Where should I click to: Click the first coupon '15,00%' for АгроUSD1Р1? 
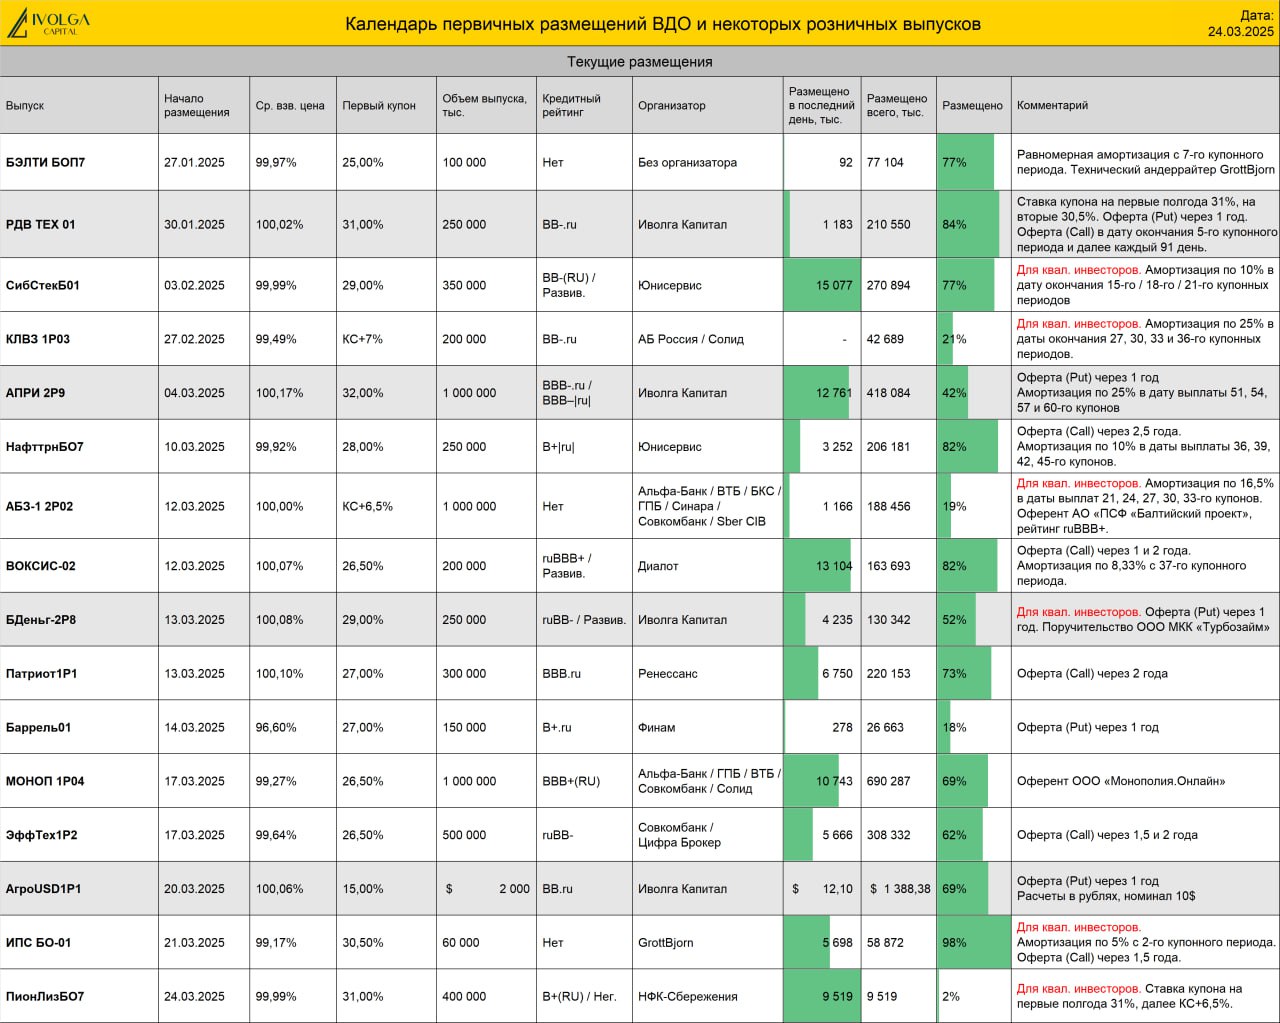(x=363, y=889)
